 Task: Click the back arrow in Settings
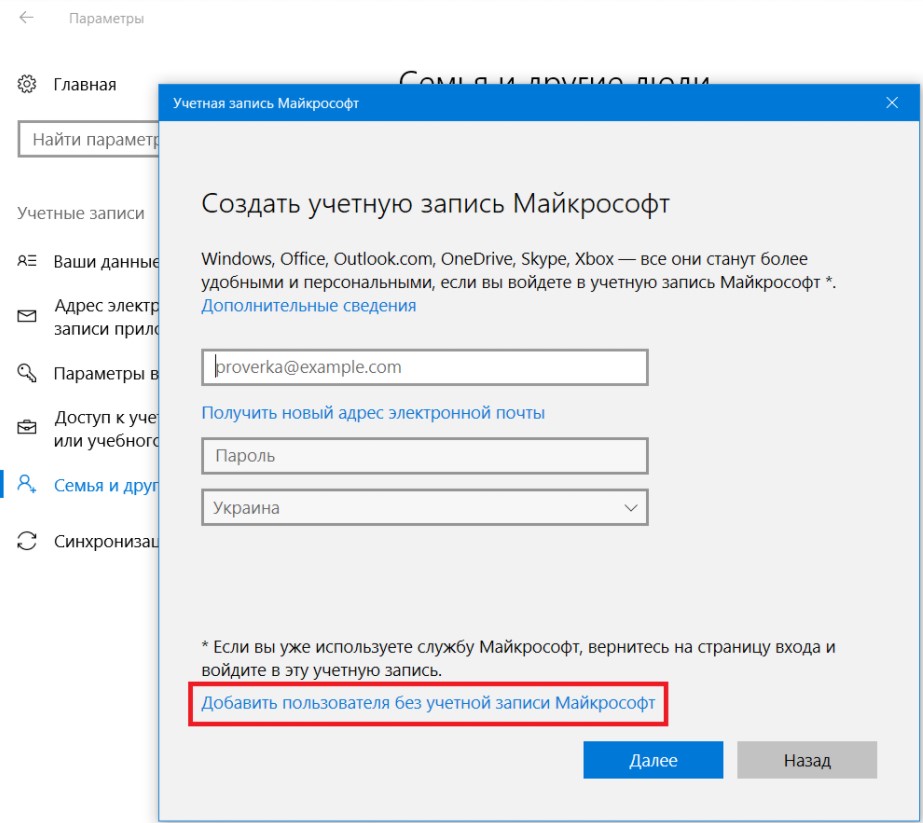pyautogui.click(x=26, y=18)
